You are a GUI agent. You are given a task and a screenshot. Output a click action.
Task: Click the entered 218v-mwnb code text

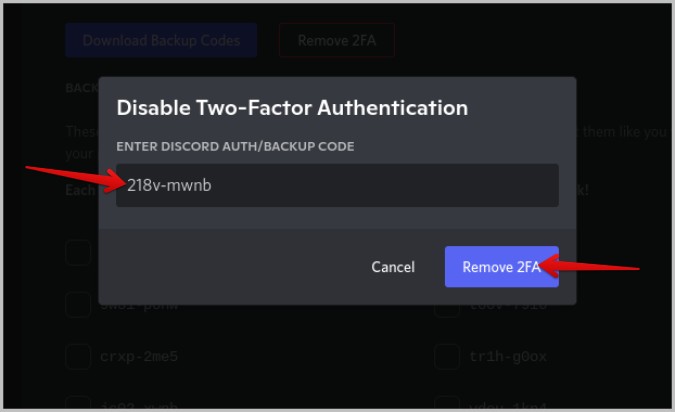pyautogui.click(x=169, y=185)
